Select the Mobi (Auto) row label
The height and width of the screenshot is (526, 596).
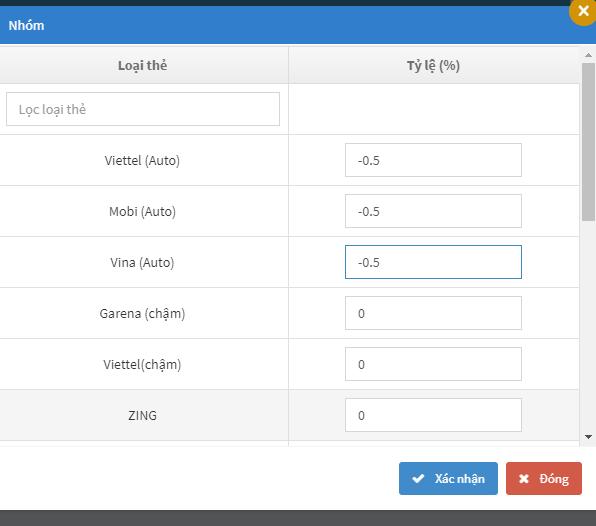(142, 211)
